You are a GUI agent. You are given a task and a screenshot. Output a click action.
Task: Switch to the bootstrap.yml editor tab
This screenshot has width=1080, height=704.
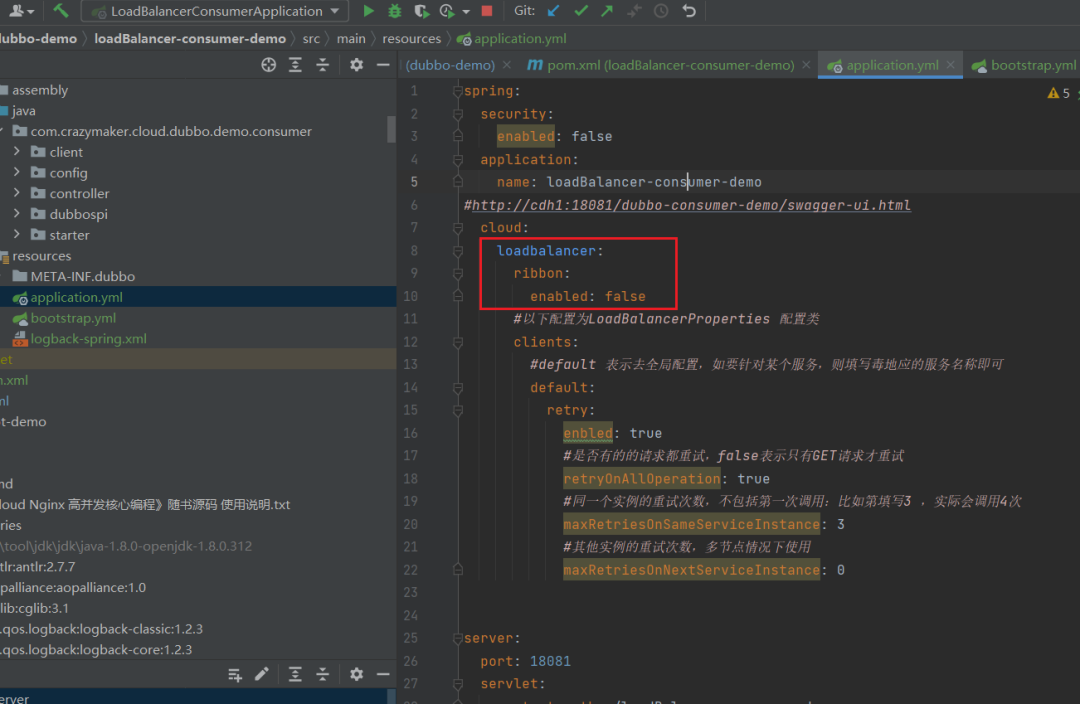(x=1034, y=65)
